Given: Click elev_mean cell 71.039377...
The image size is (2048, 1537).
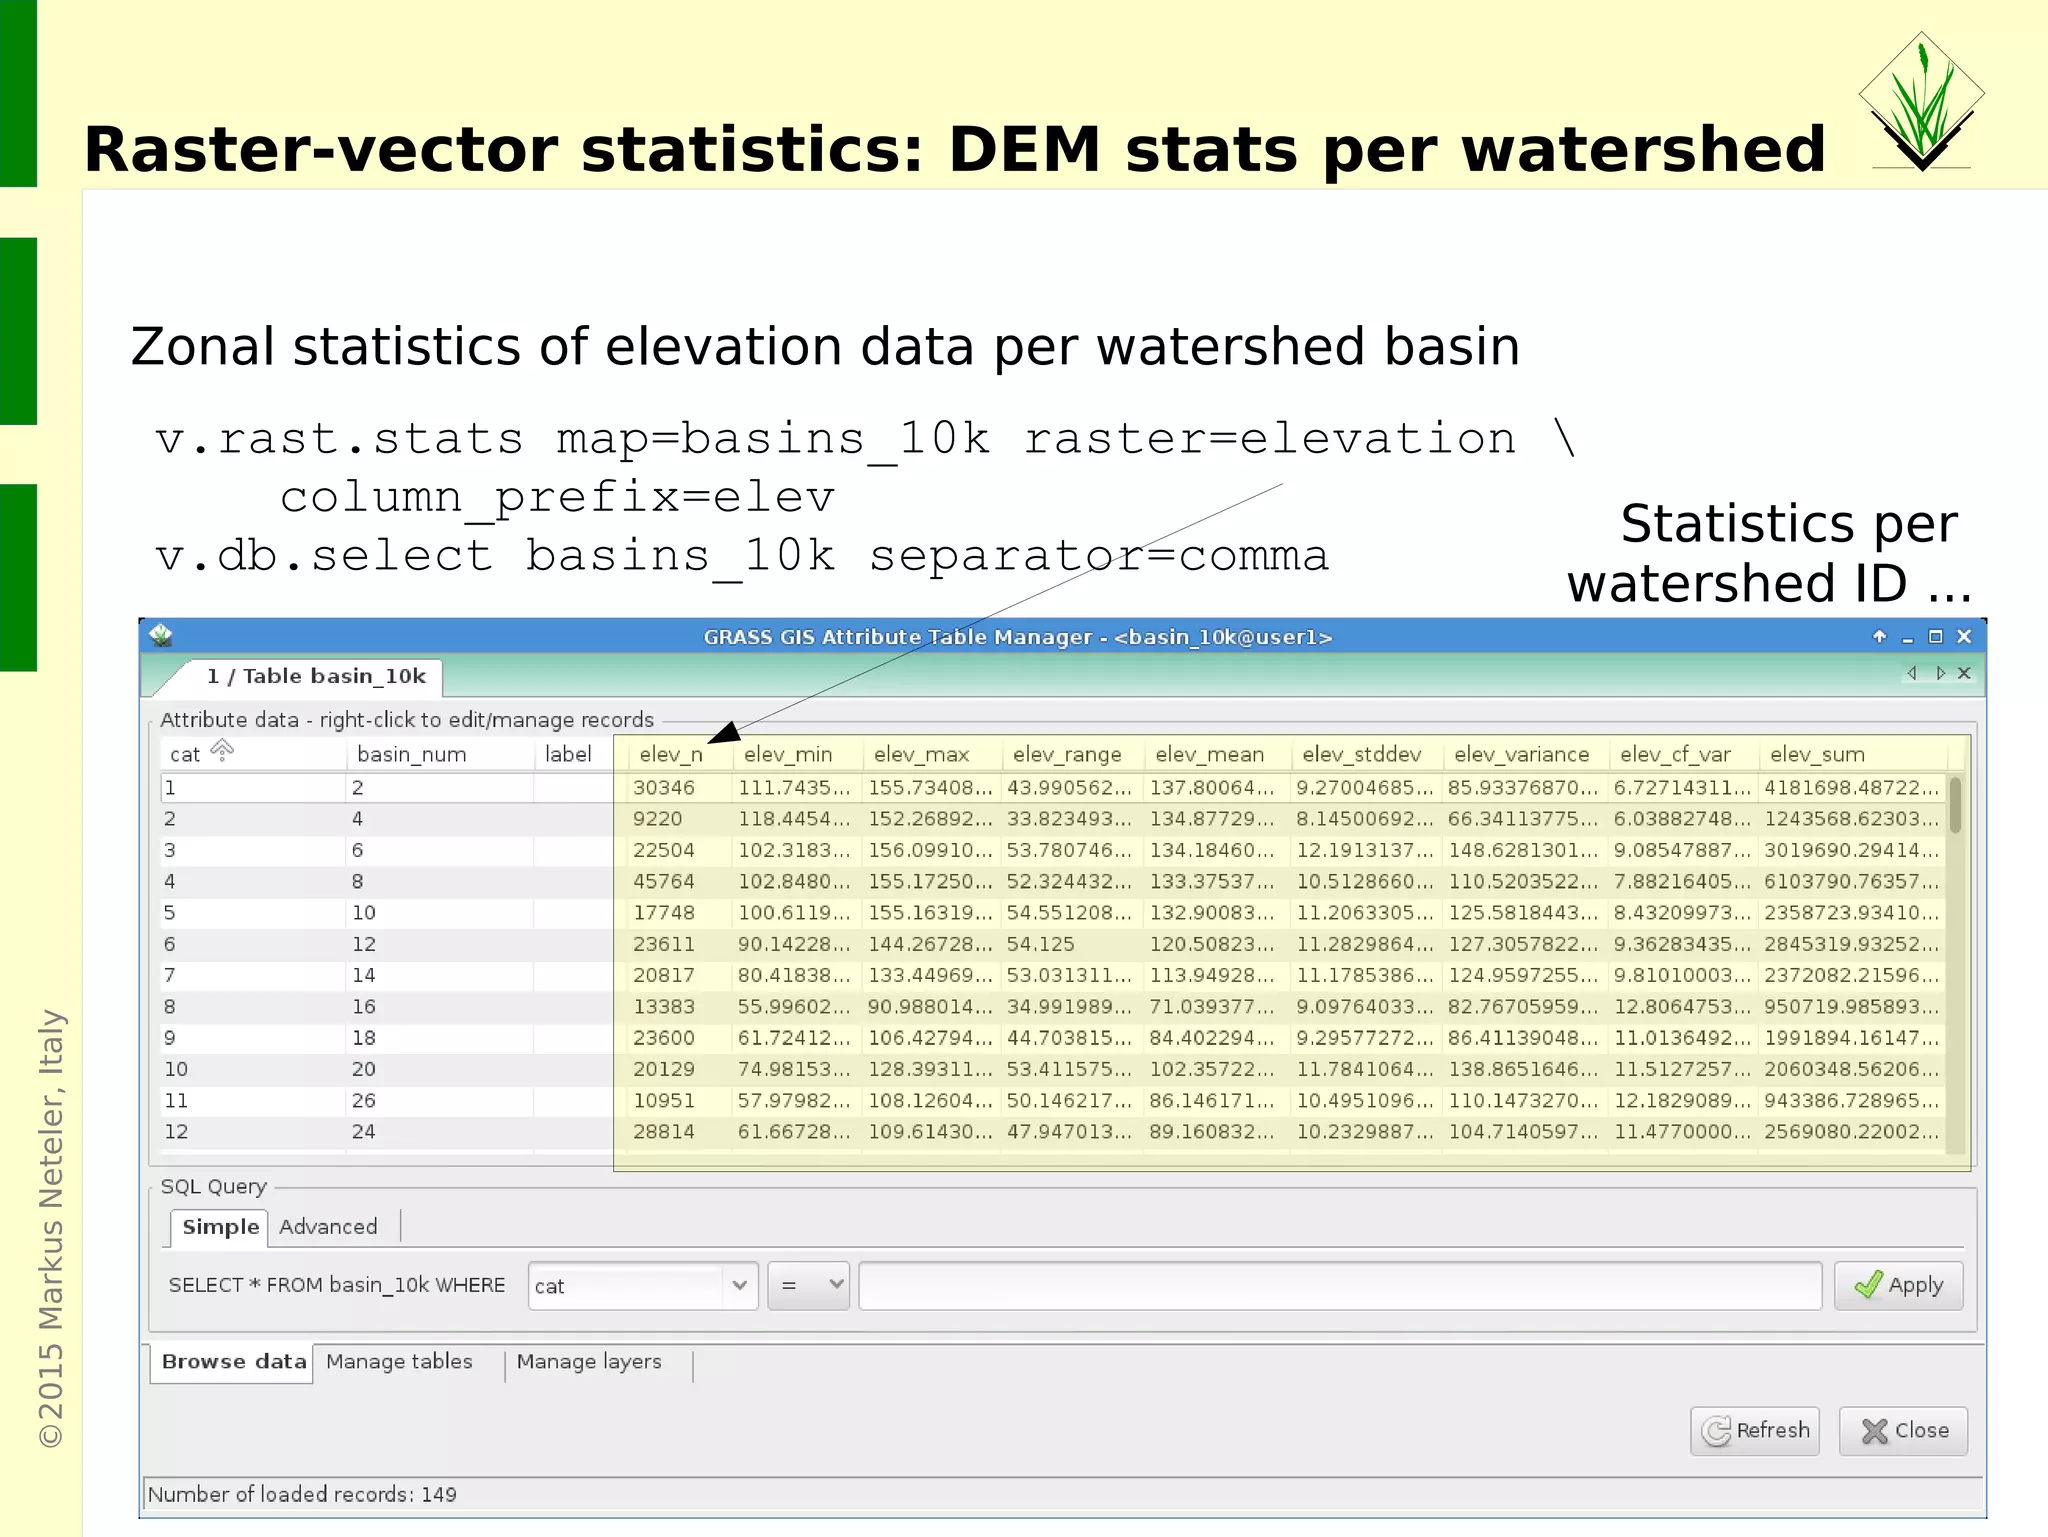Looking at the screenshot, I should 1216,1007.
